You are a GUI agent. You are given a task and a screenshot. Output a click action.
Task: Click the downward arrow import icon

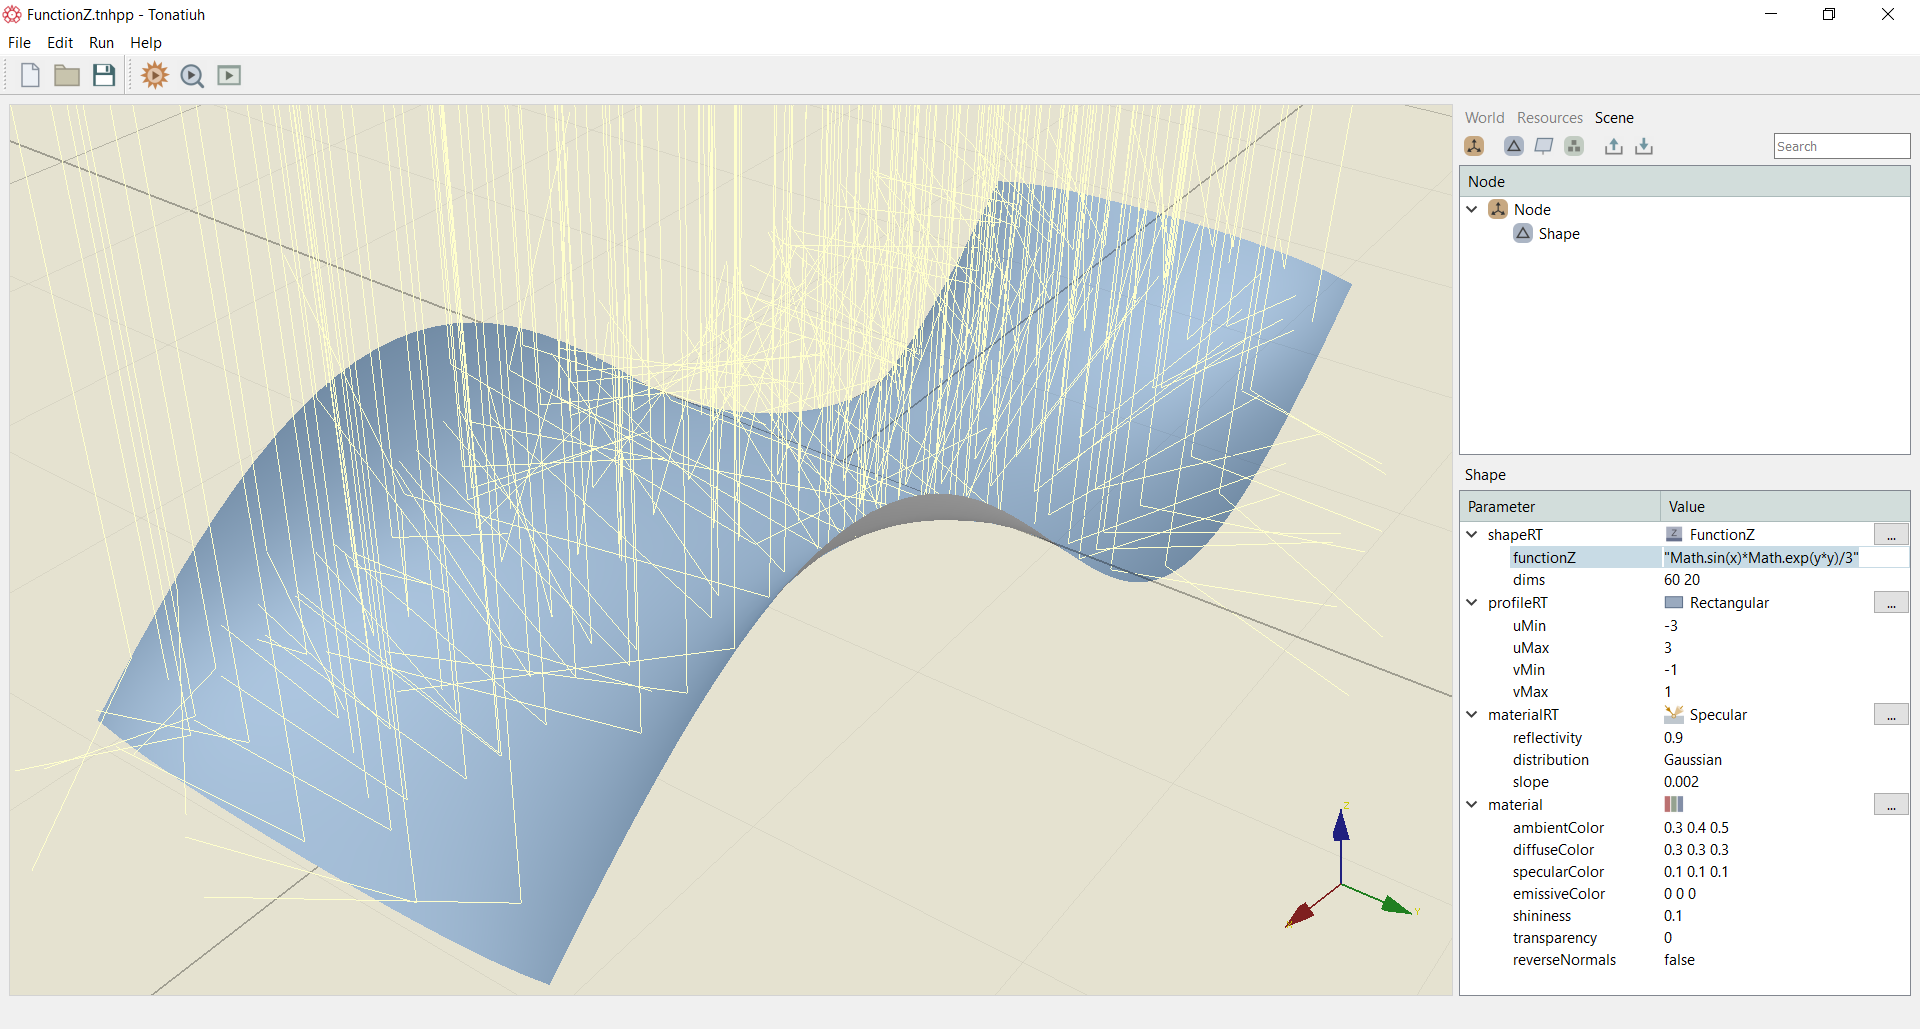tap(1644, 146)
